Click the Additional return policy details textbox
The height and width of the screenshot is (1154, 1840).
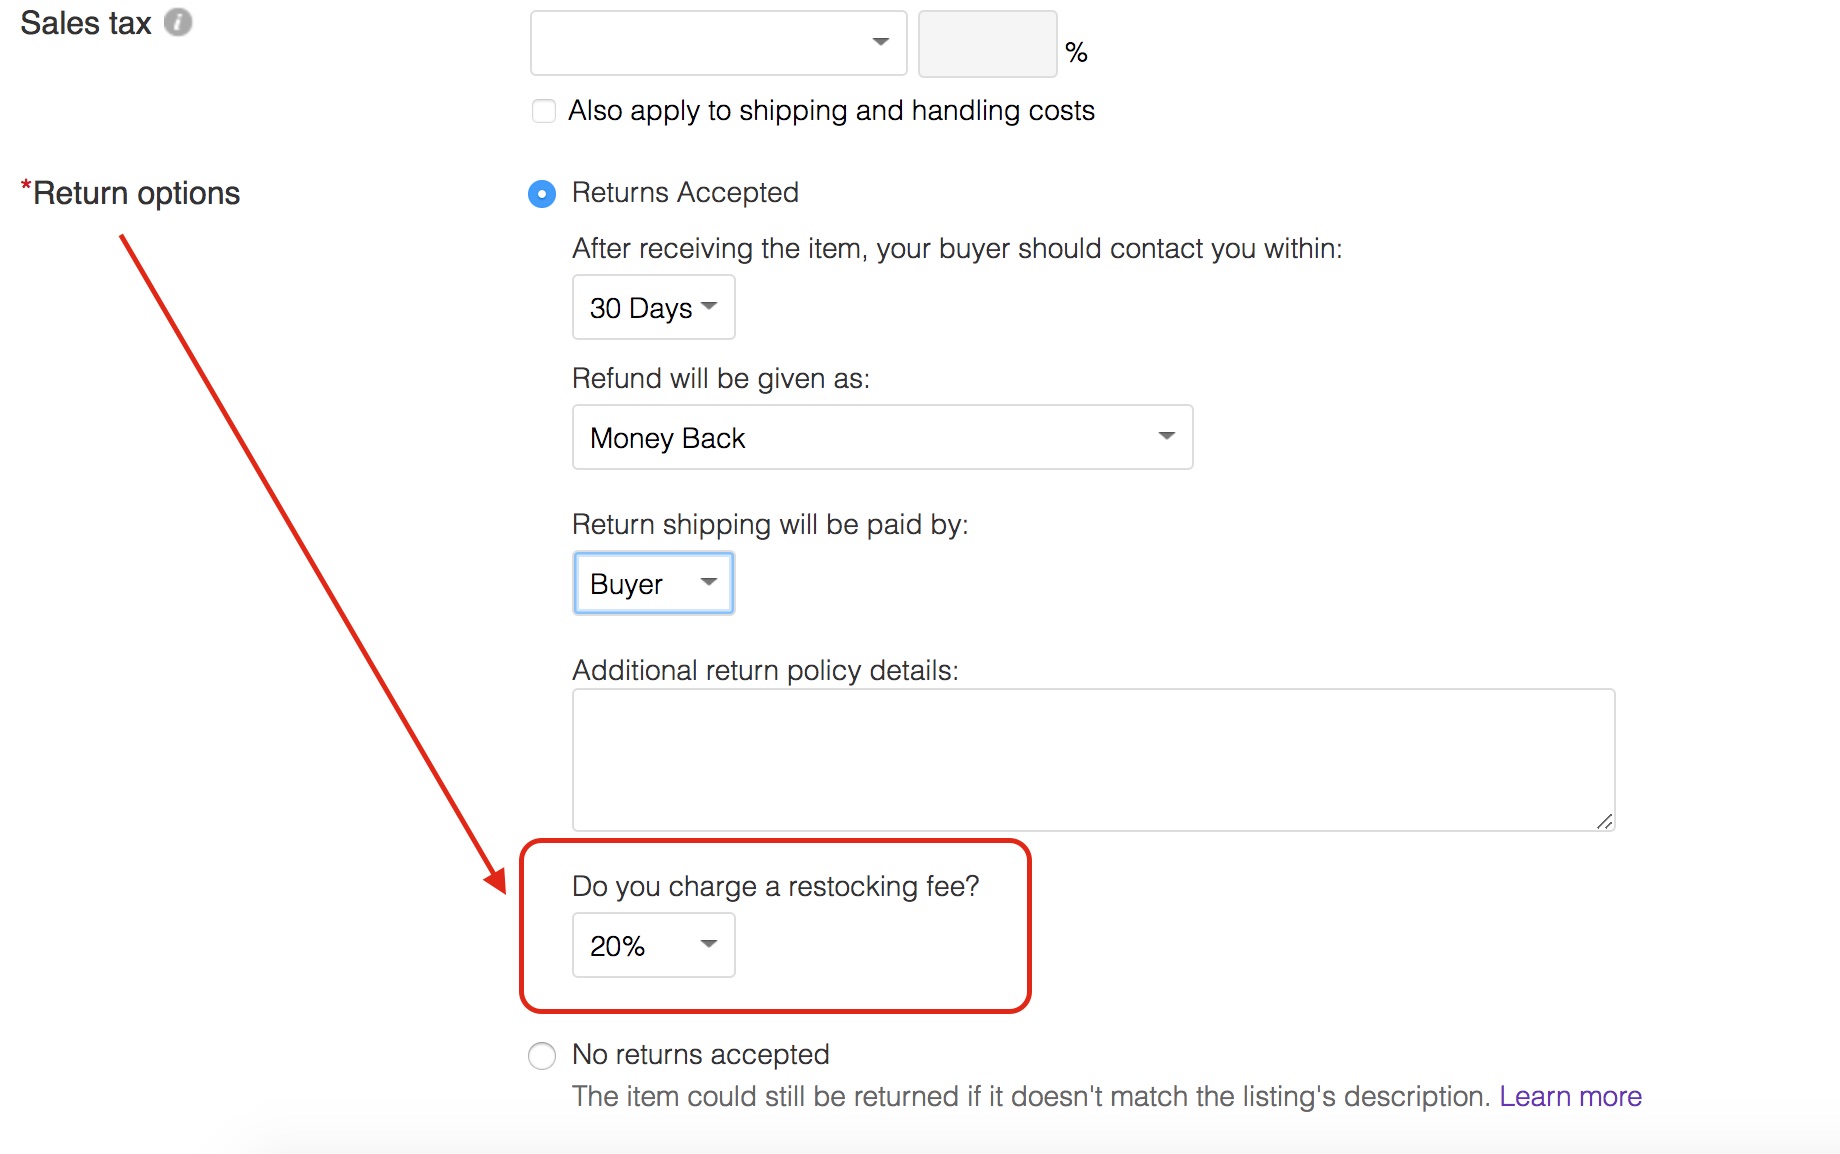(1092, 759)
